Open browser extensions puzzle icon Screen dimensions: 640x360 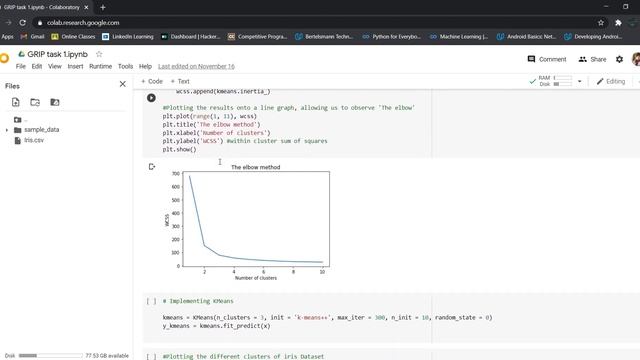[618, 23]
